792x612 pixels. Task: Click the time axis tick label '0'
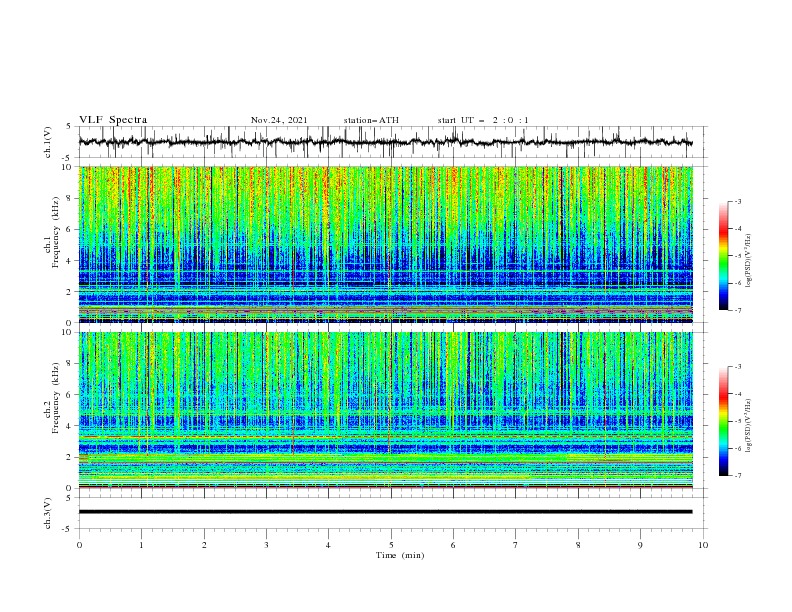(x=79, y=545)
